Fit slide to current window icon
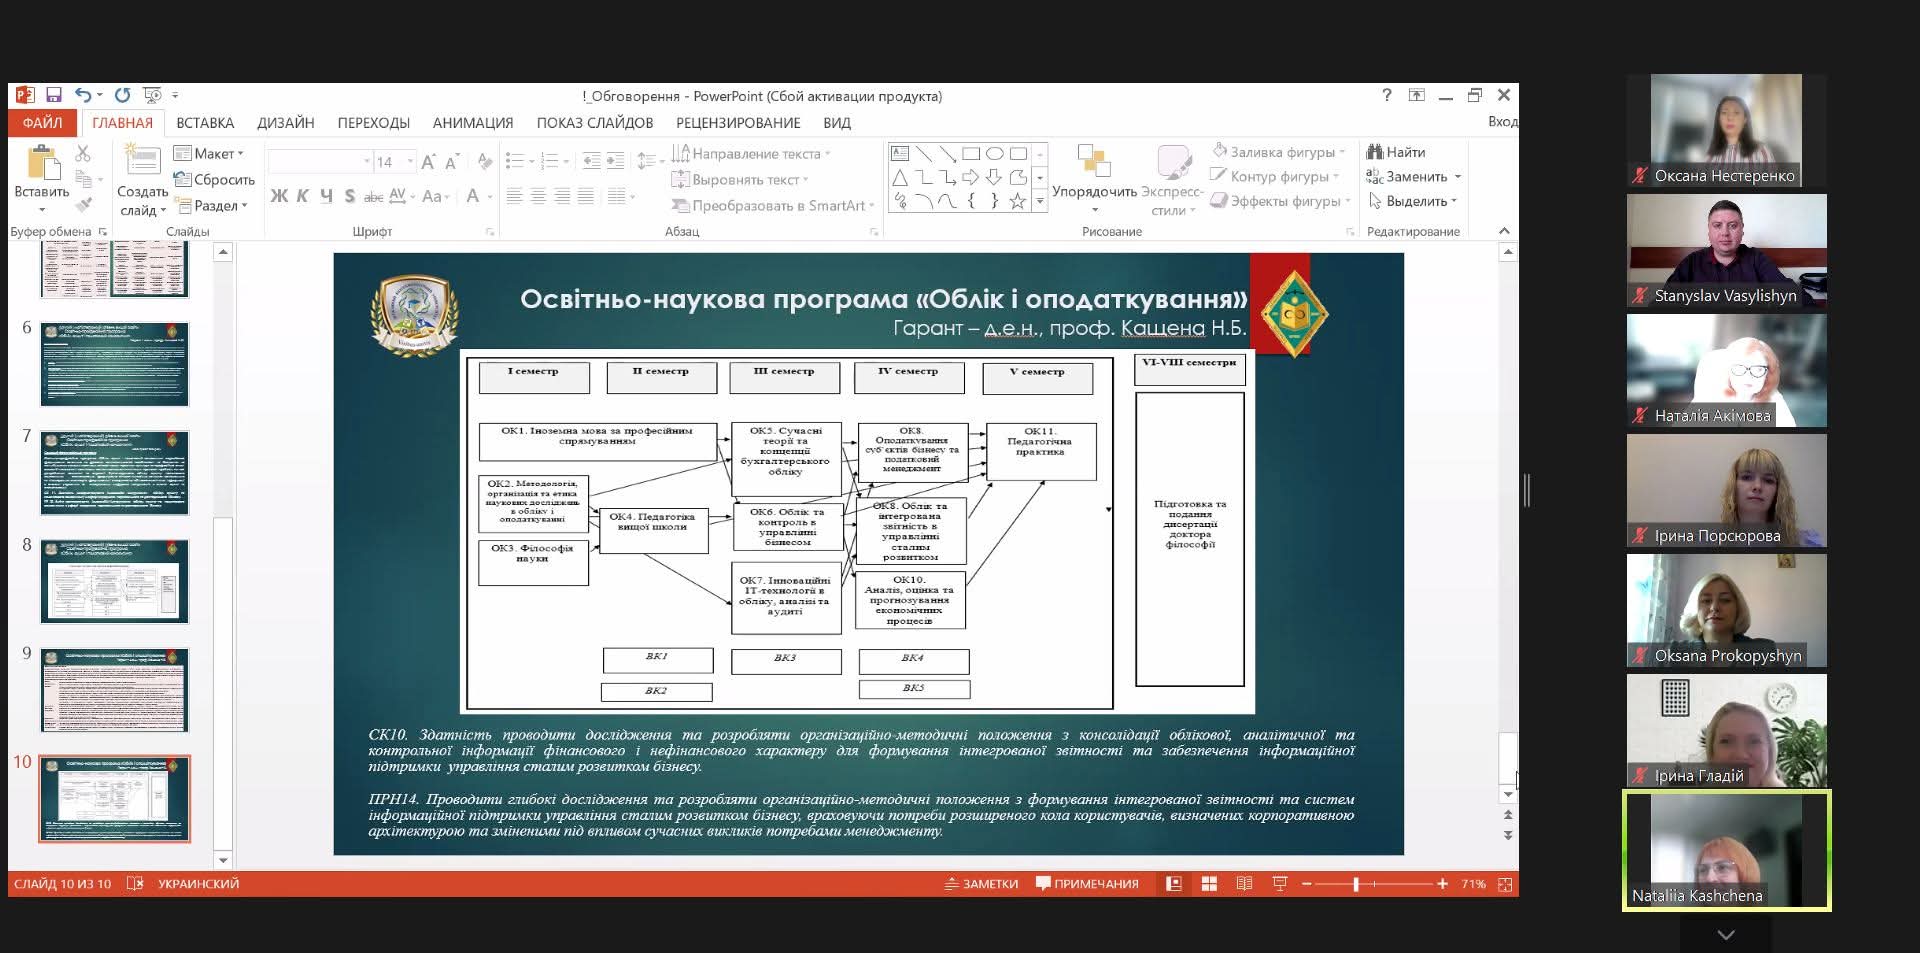Image resolution: width=1920 pixels, height=953 pixels. pos(1505,884)
